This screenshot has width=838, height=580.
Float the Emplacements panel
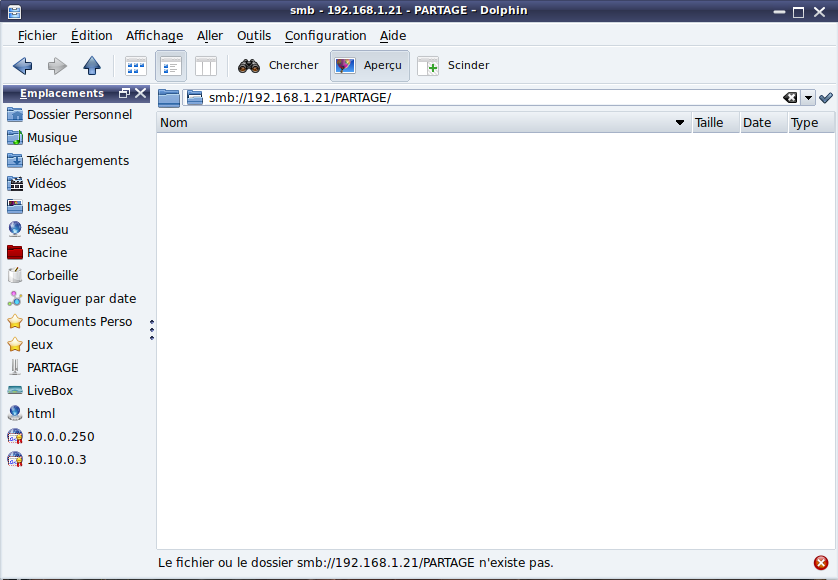[125, 93]
